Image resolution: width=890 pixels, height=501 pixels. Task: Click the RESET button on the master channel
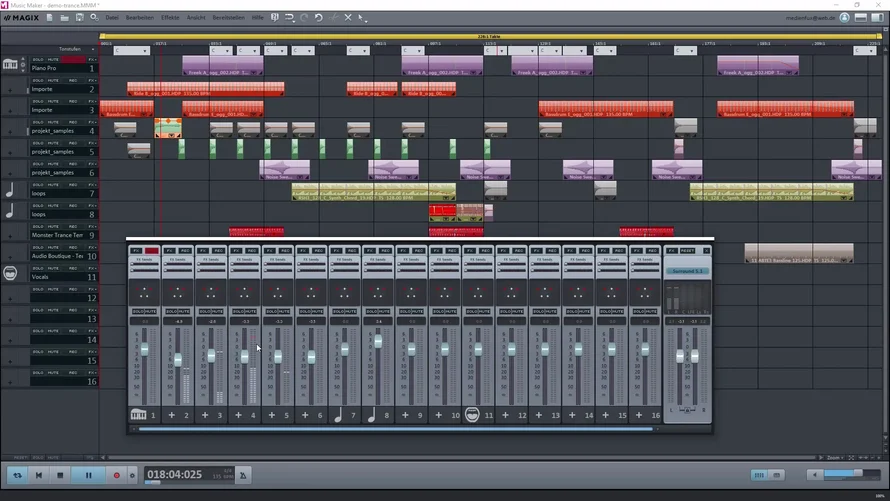688,250
